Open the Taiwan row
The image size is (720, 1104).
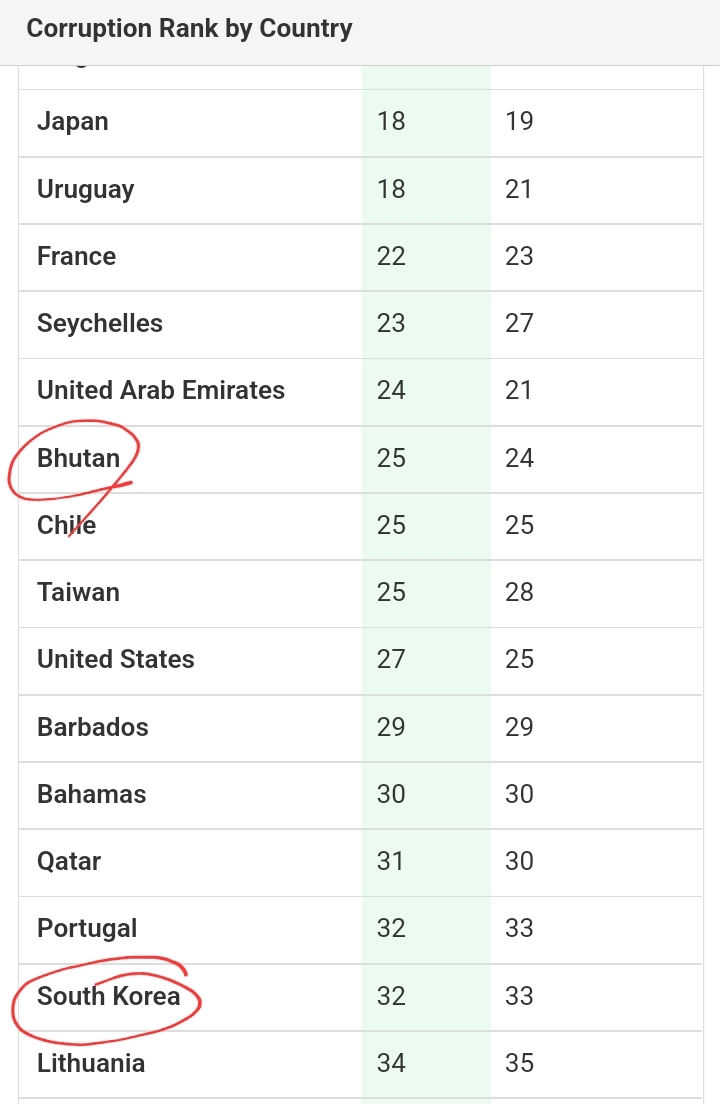click(x=360, y=593)
